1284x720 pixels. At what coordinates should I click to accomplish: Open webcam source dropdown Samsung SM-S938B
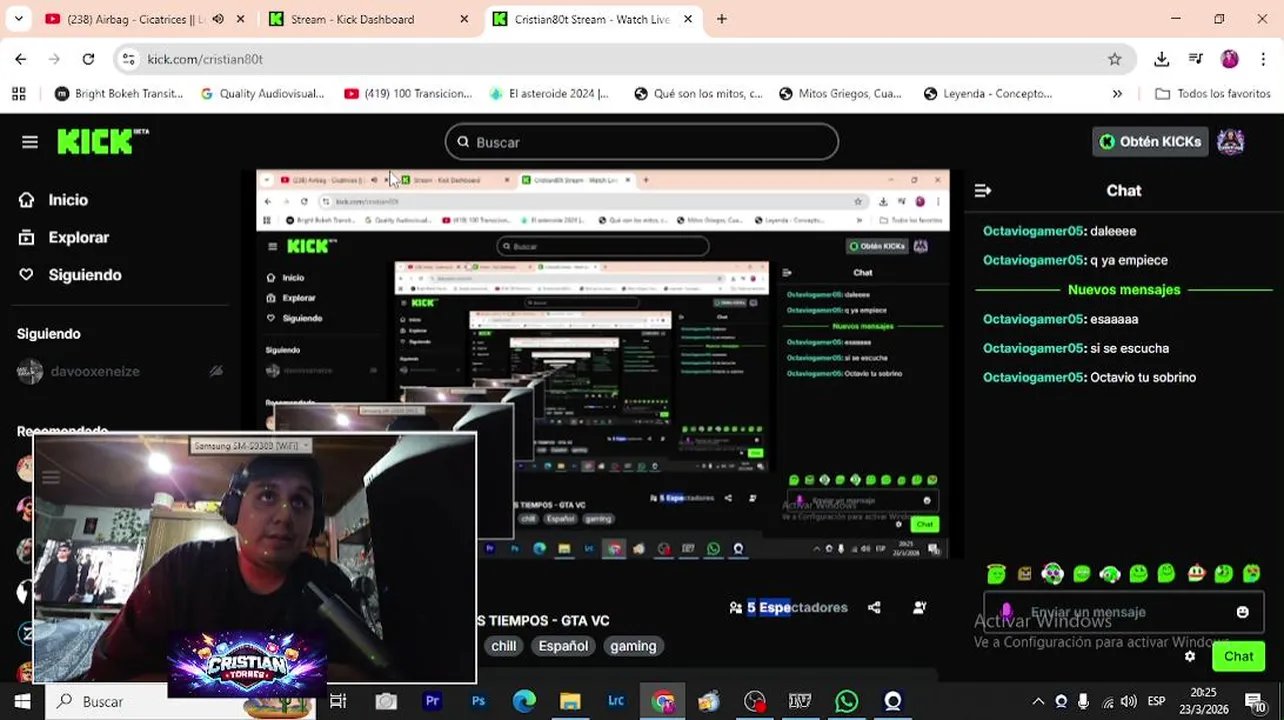point(251,446)
